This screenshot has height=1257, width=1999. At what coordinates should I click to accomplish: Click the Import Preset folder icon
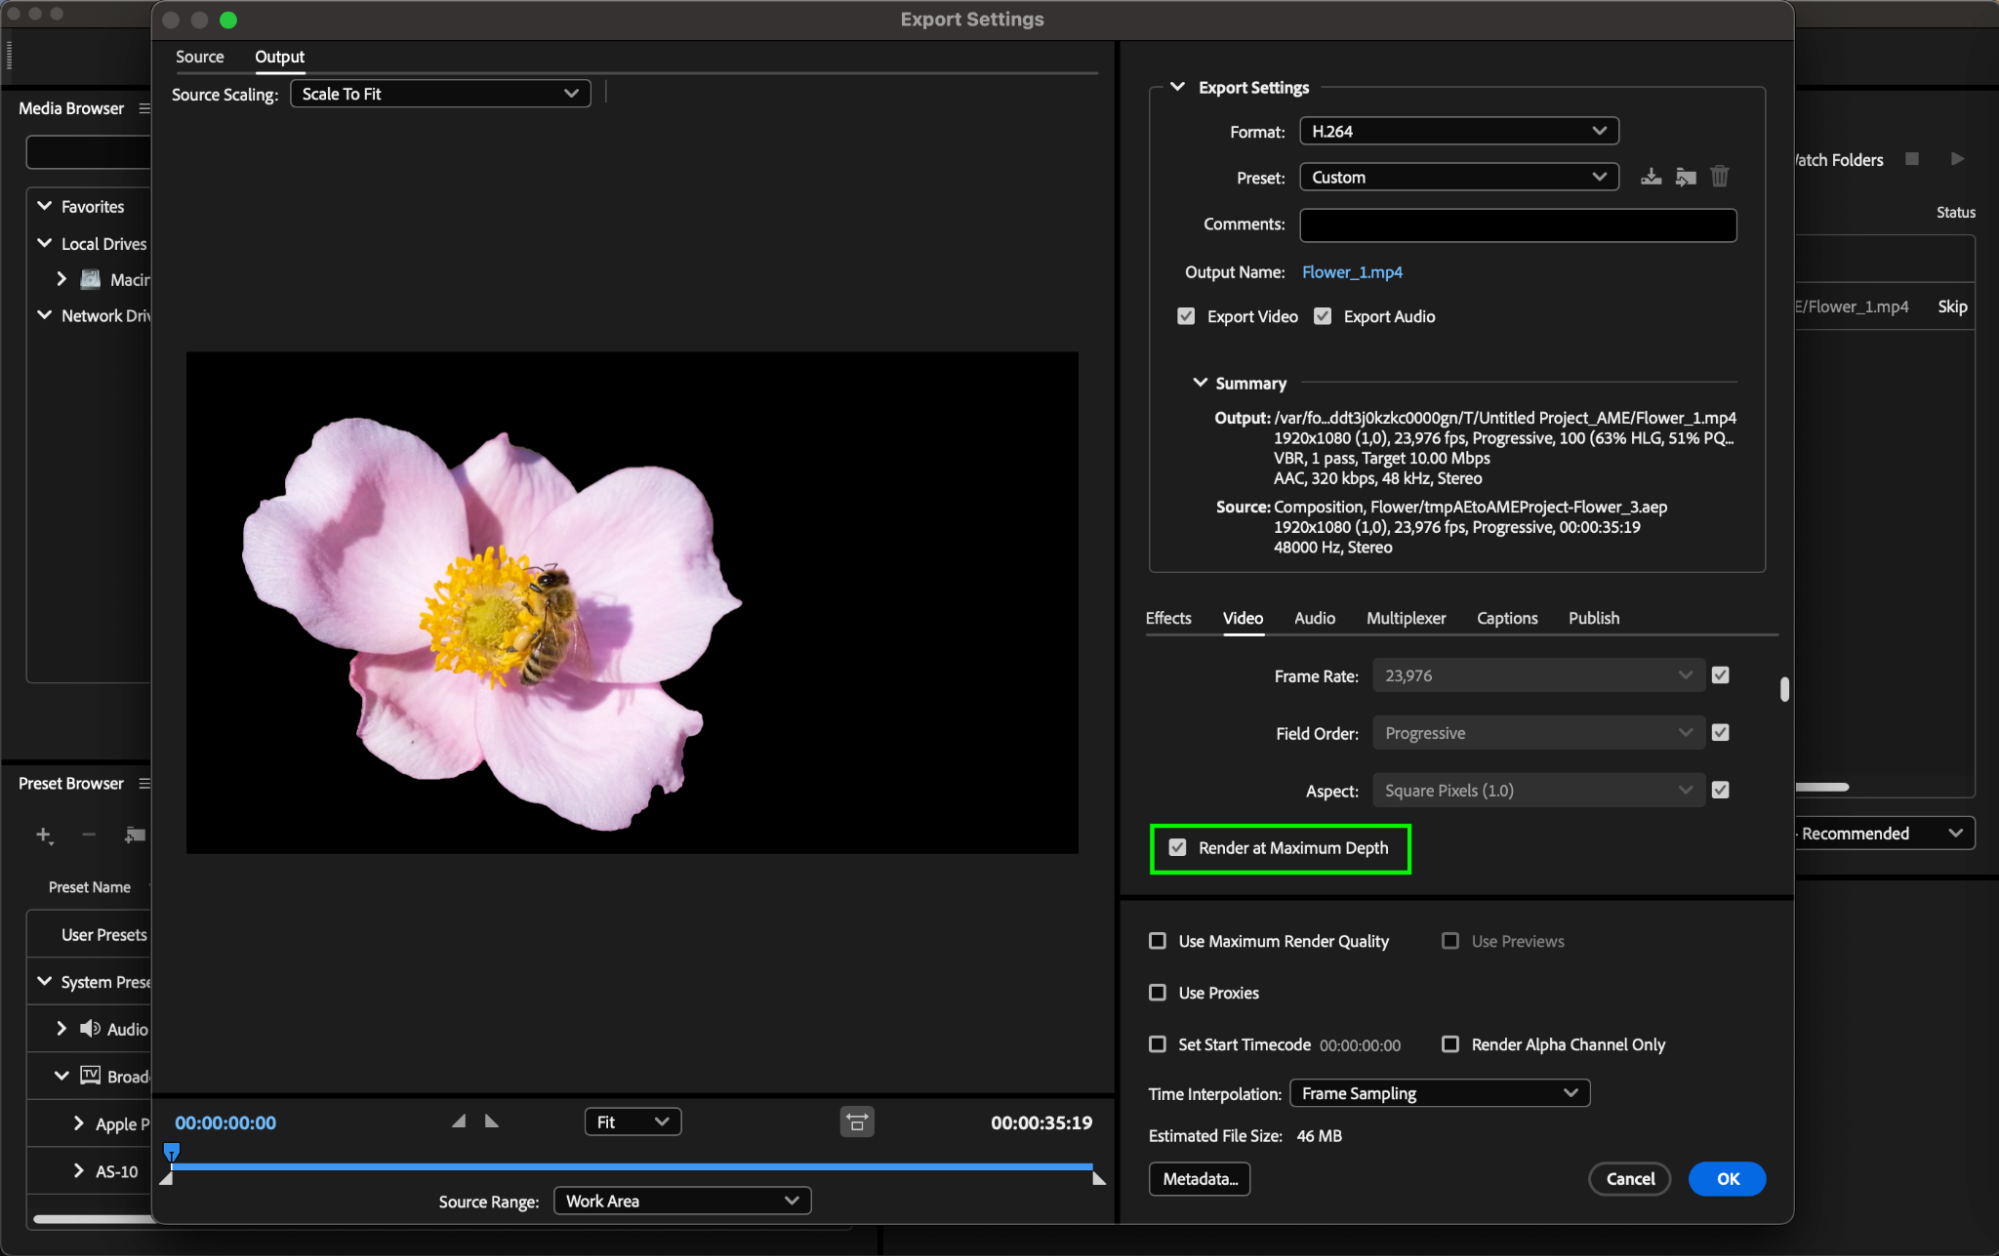(x=1686, y=177)
